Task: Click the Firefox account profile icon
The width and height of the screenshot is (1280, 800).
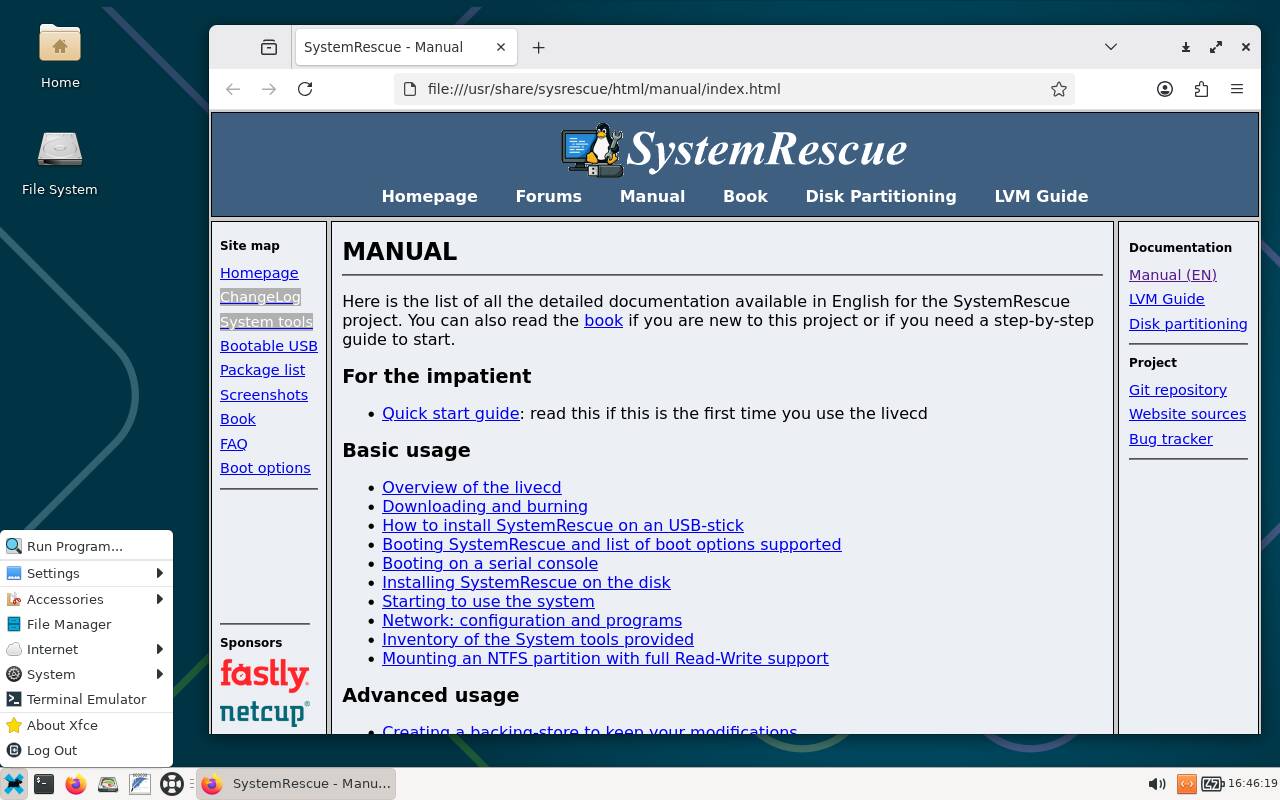Action: click(x=1165, y=89)
